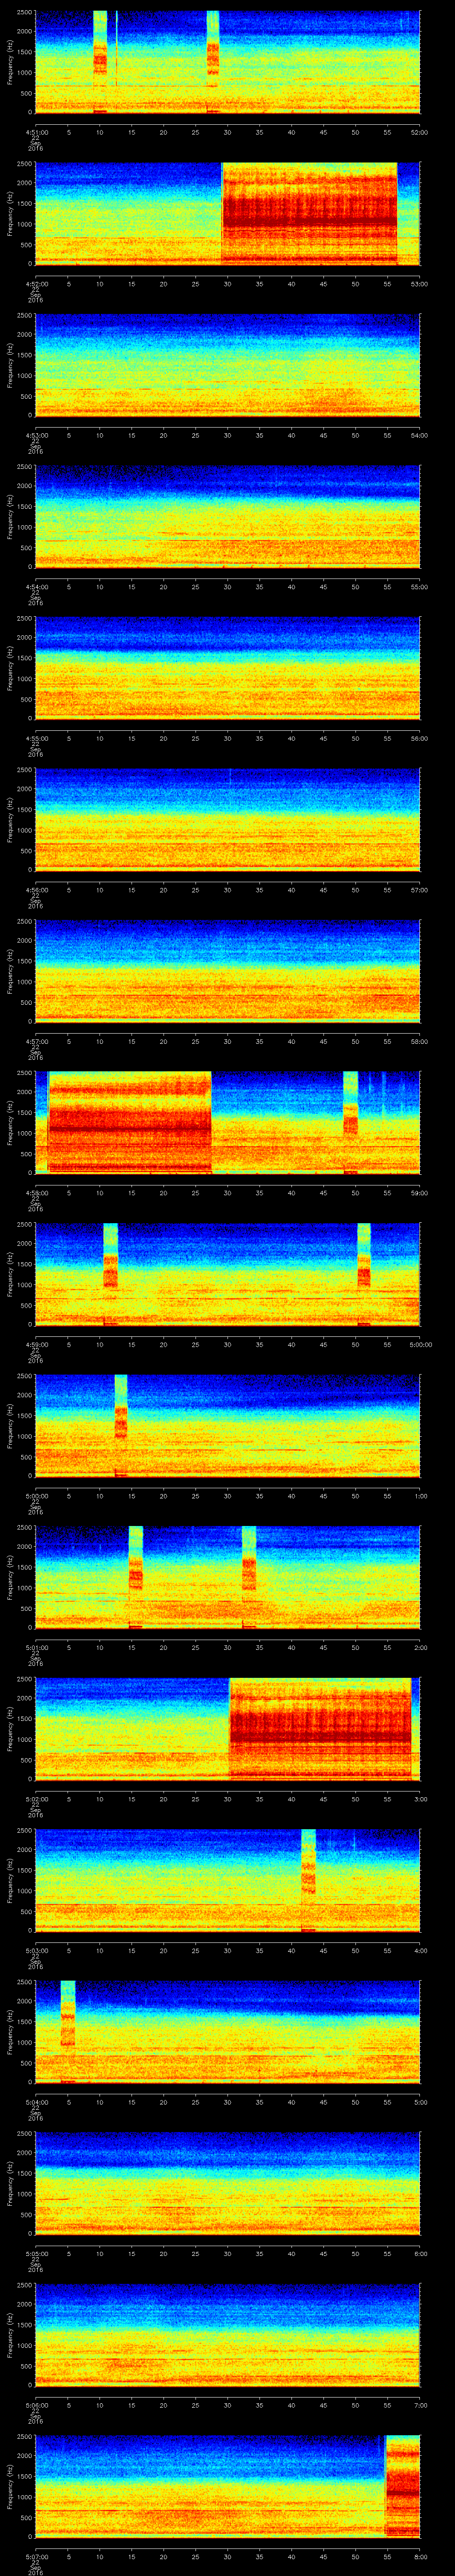The height and width of the screenshot is (2576, 455).
Task: Click the burst near 12 seconds in the 4:59:00 panel
Action: [111, 1270]
